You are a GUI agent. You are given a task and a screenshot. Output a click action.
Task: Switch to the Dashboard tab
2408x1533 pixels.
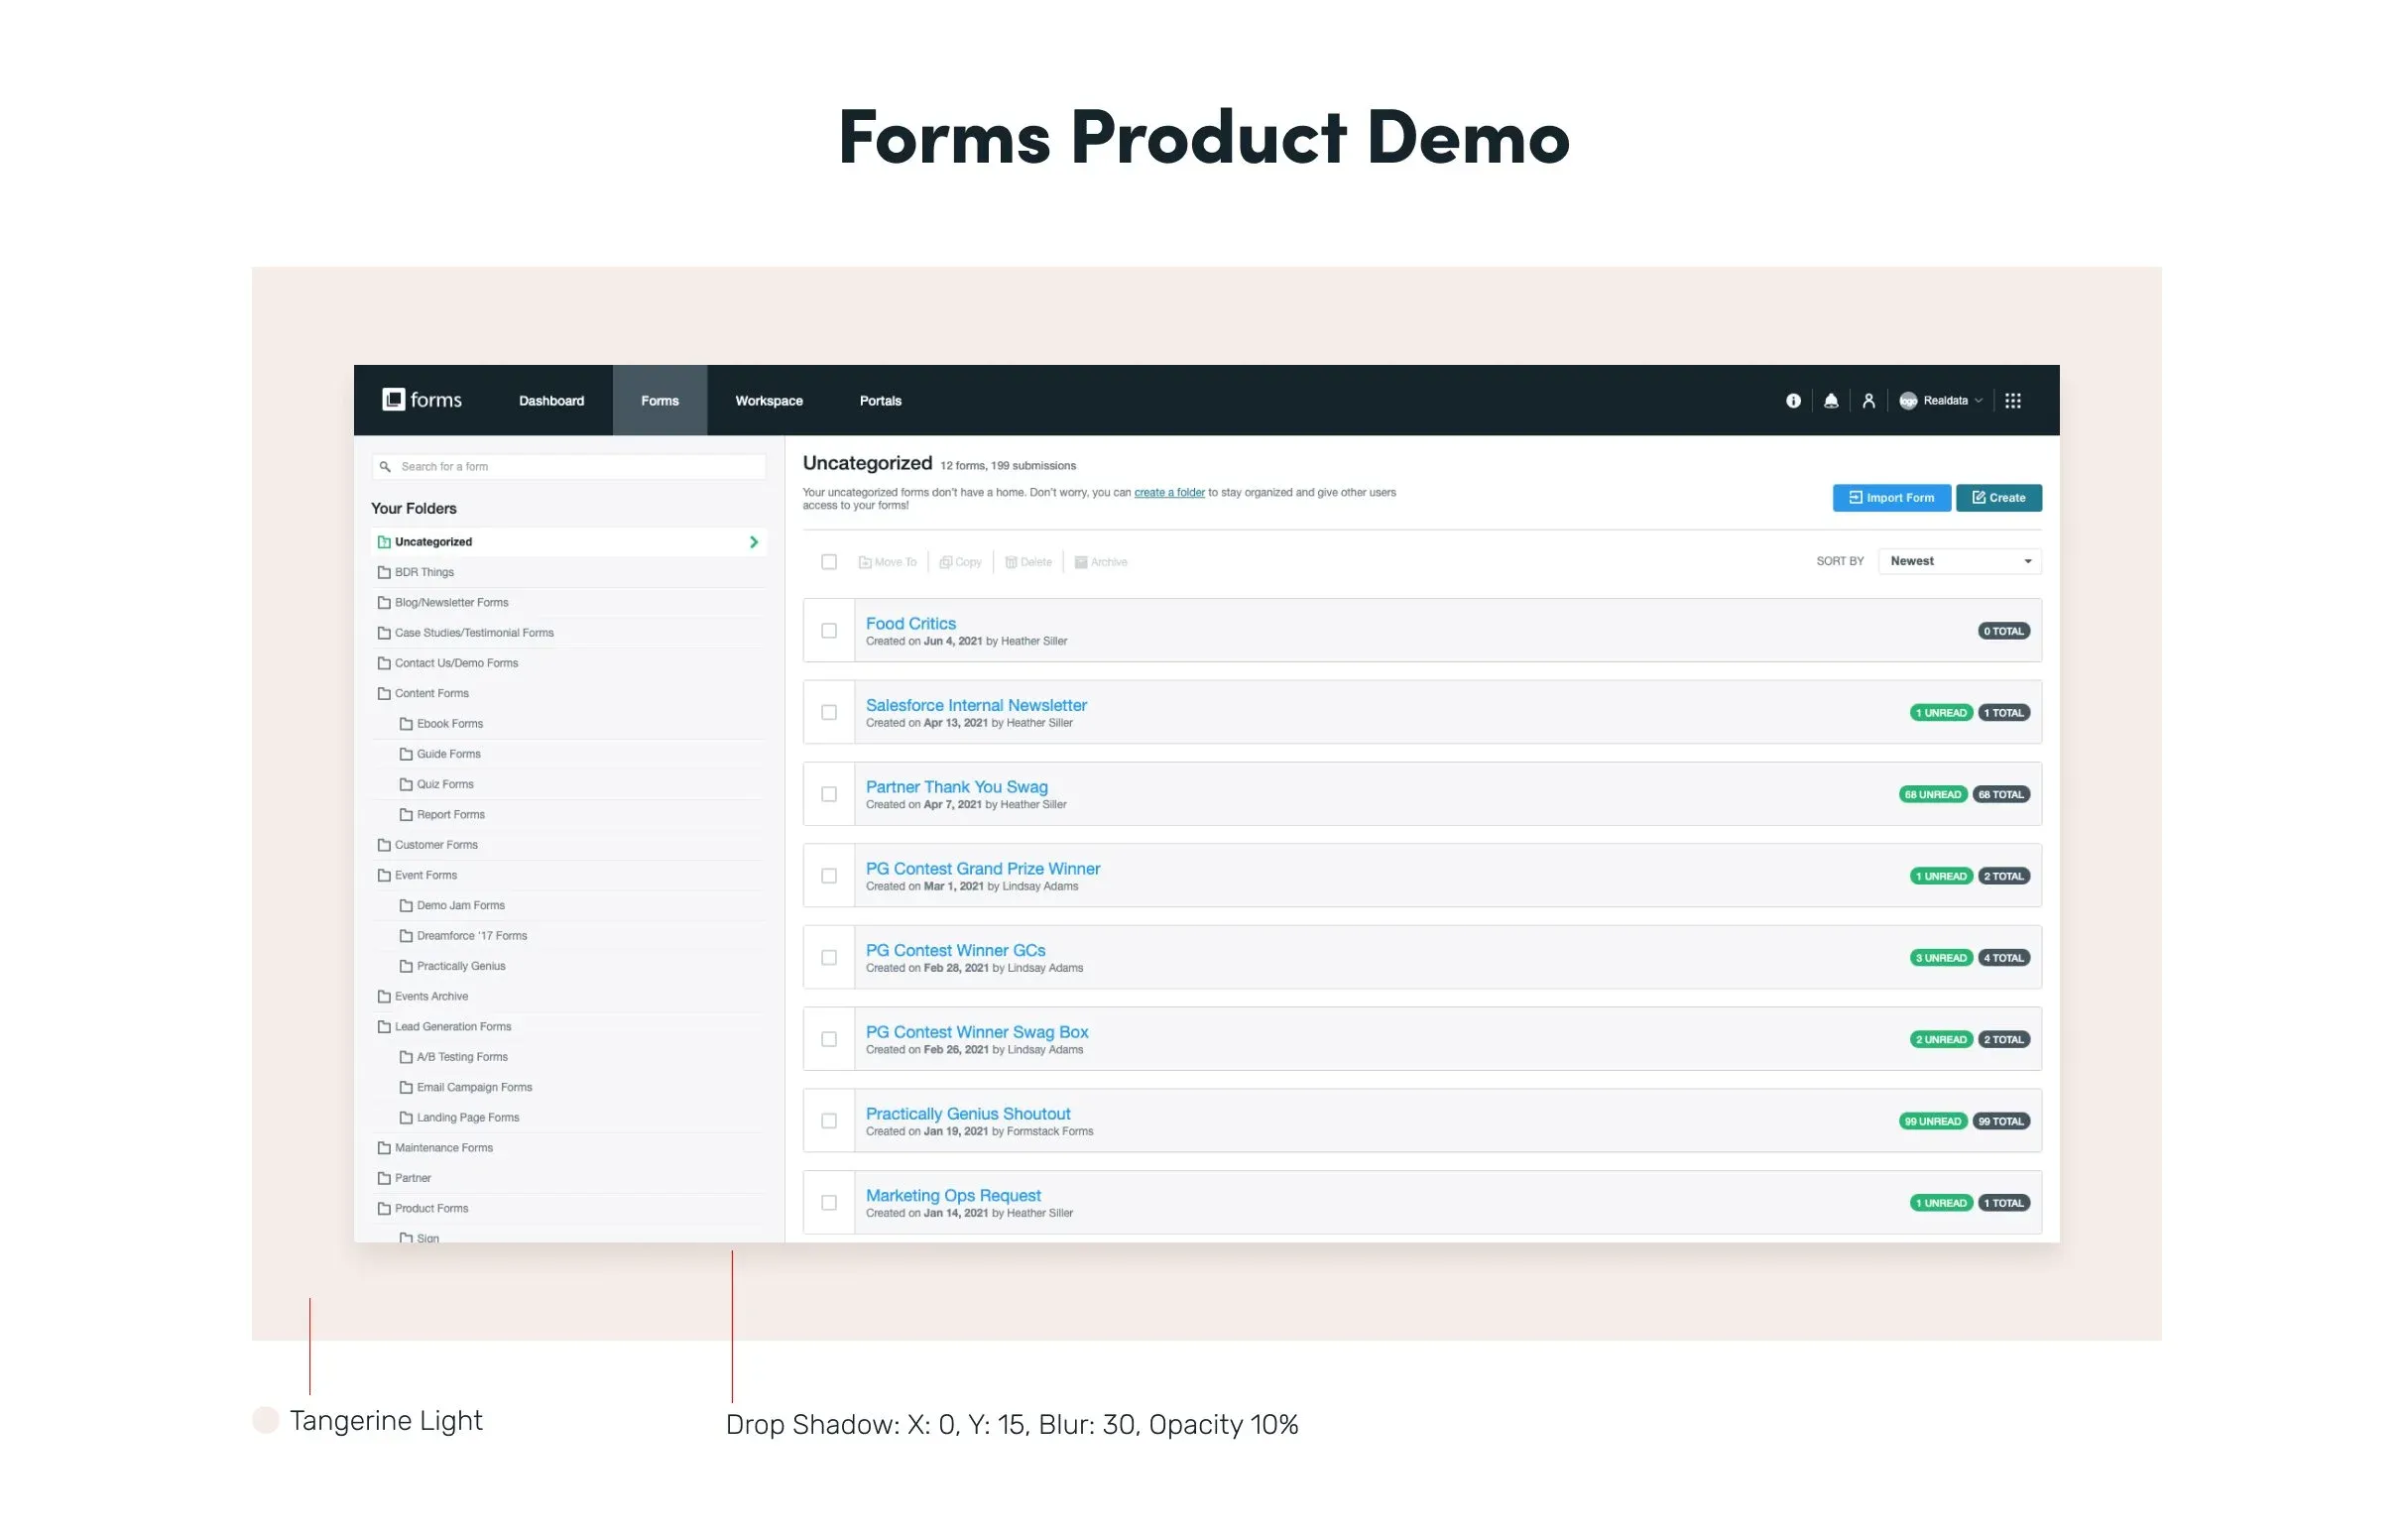point(551,401)
